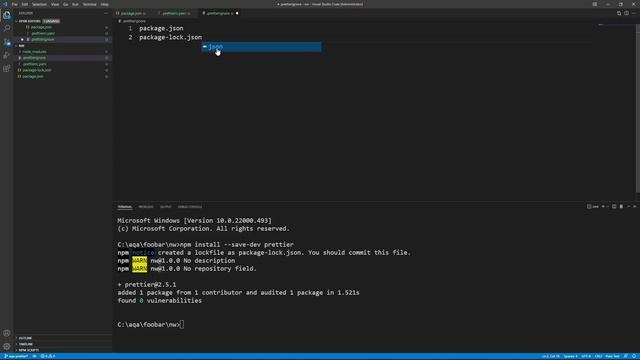Open the Run menu
The image size is (640, 360).
click(x=75, y=4)
